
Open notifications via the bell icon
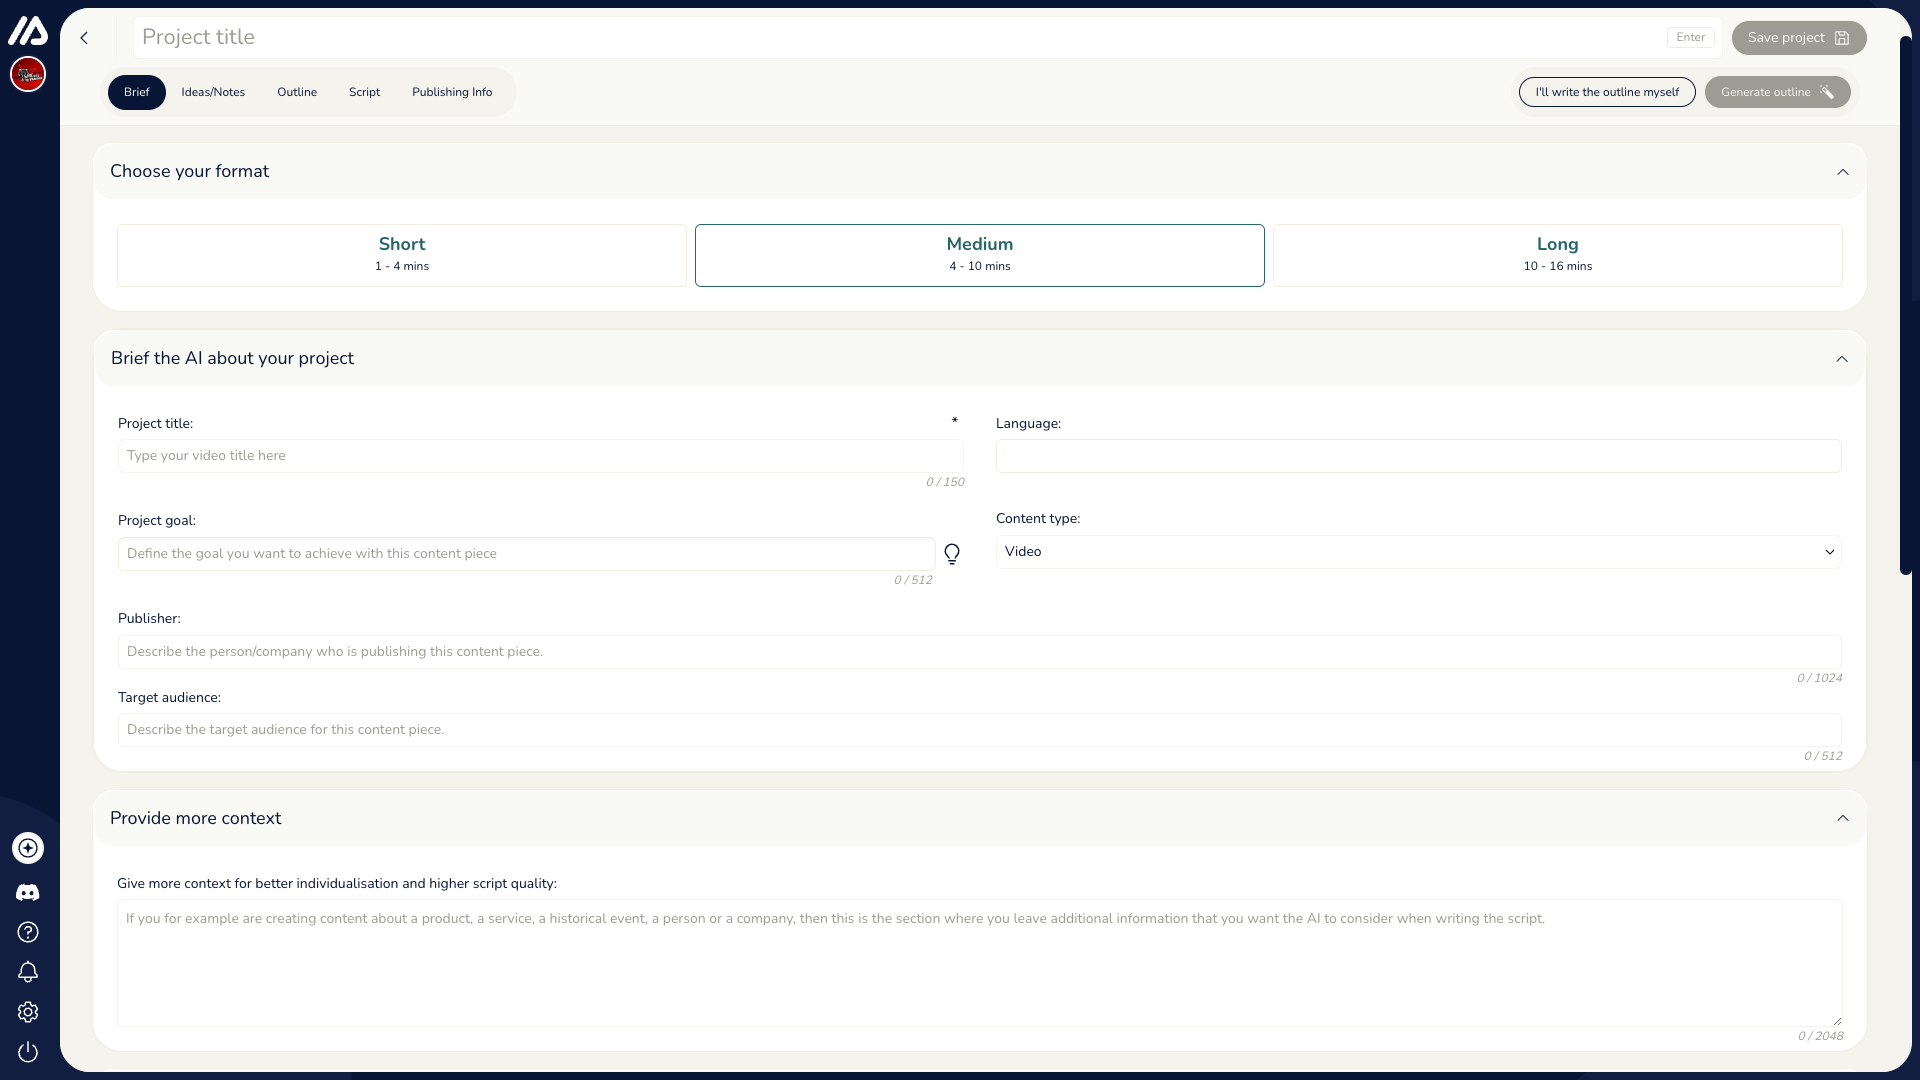point(28,972)
